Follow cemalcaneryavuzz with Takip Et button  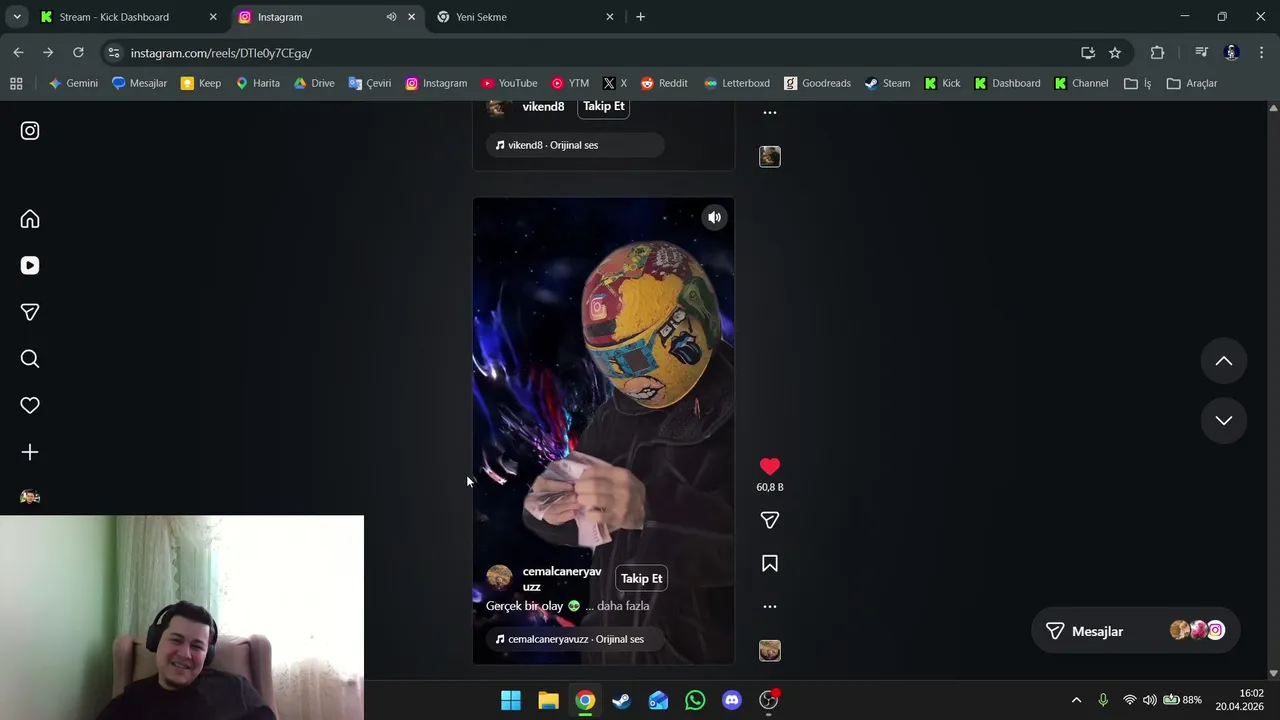click(x=641, y=578)
